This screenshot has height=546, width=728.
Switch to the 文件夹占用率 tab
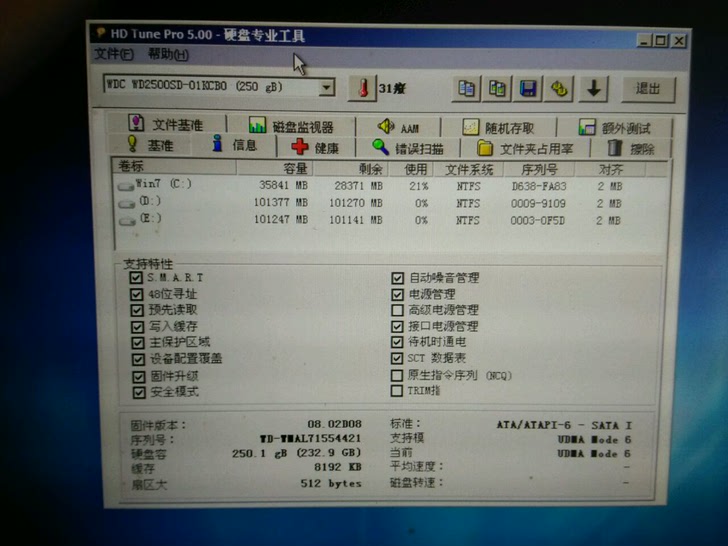pyautogui.click(x=525, y=149)
